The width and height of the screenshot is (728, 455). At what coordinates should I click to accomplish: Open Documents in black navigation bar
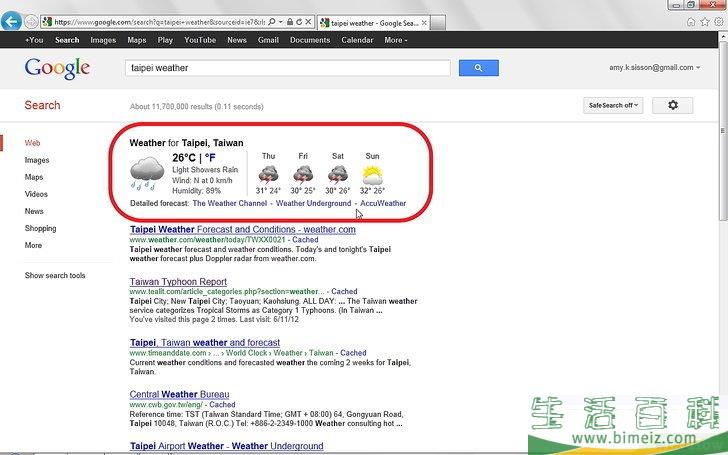[x=310, y=40]
